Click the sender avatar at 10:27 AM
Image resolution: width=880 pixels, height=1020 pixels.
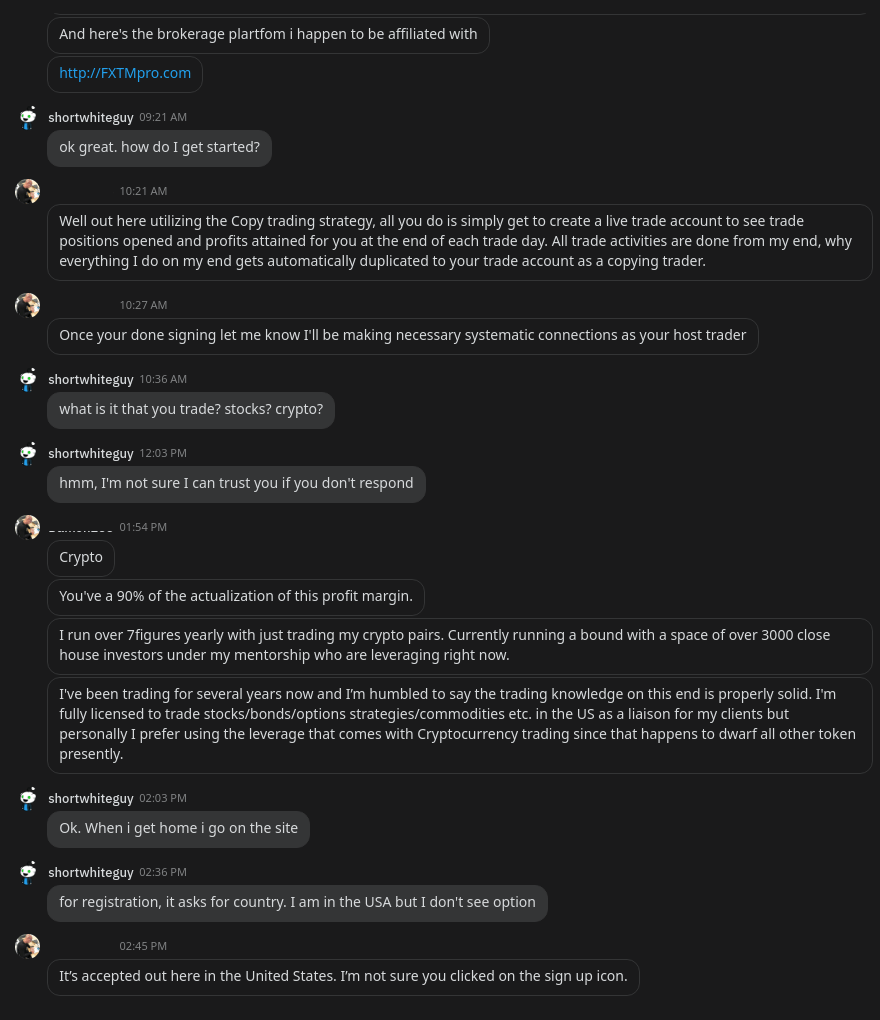tap(28, 305)
